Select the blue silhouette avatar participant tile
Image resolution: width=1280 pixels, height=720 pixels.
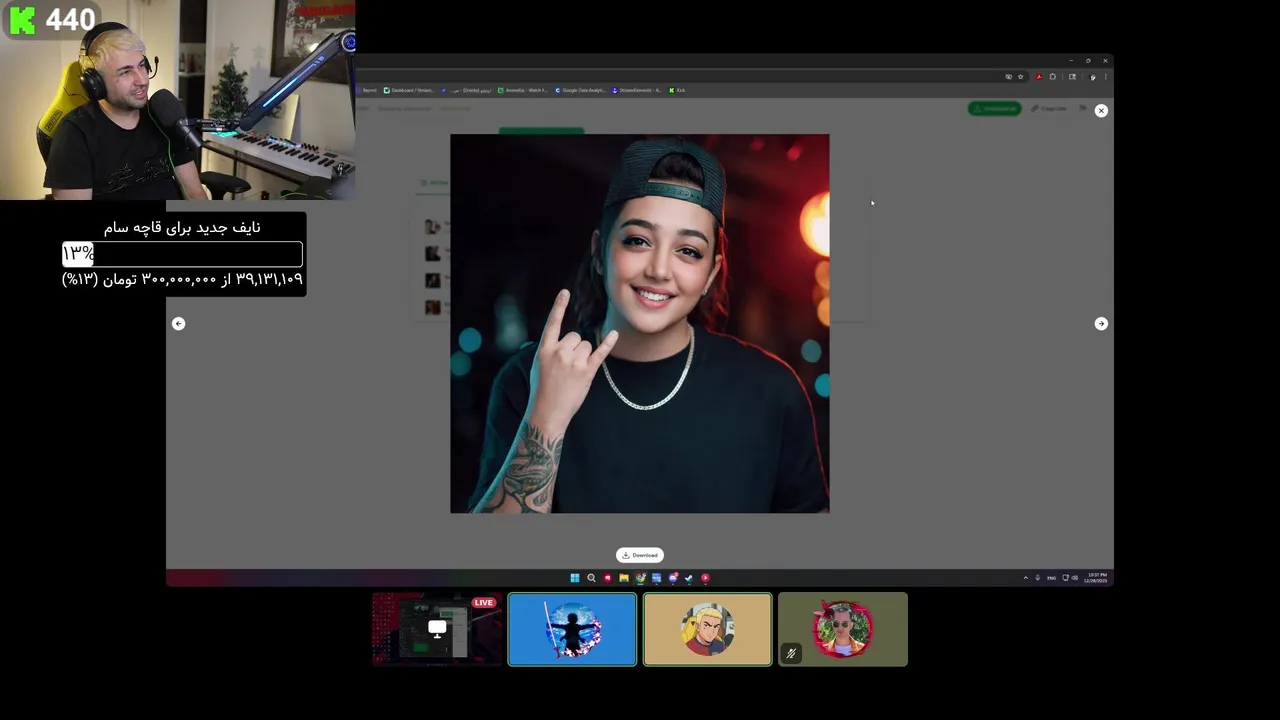572,629
